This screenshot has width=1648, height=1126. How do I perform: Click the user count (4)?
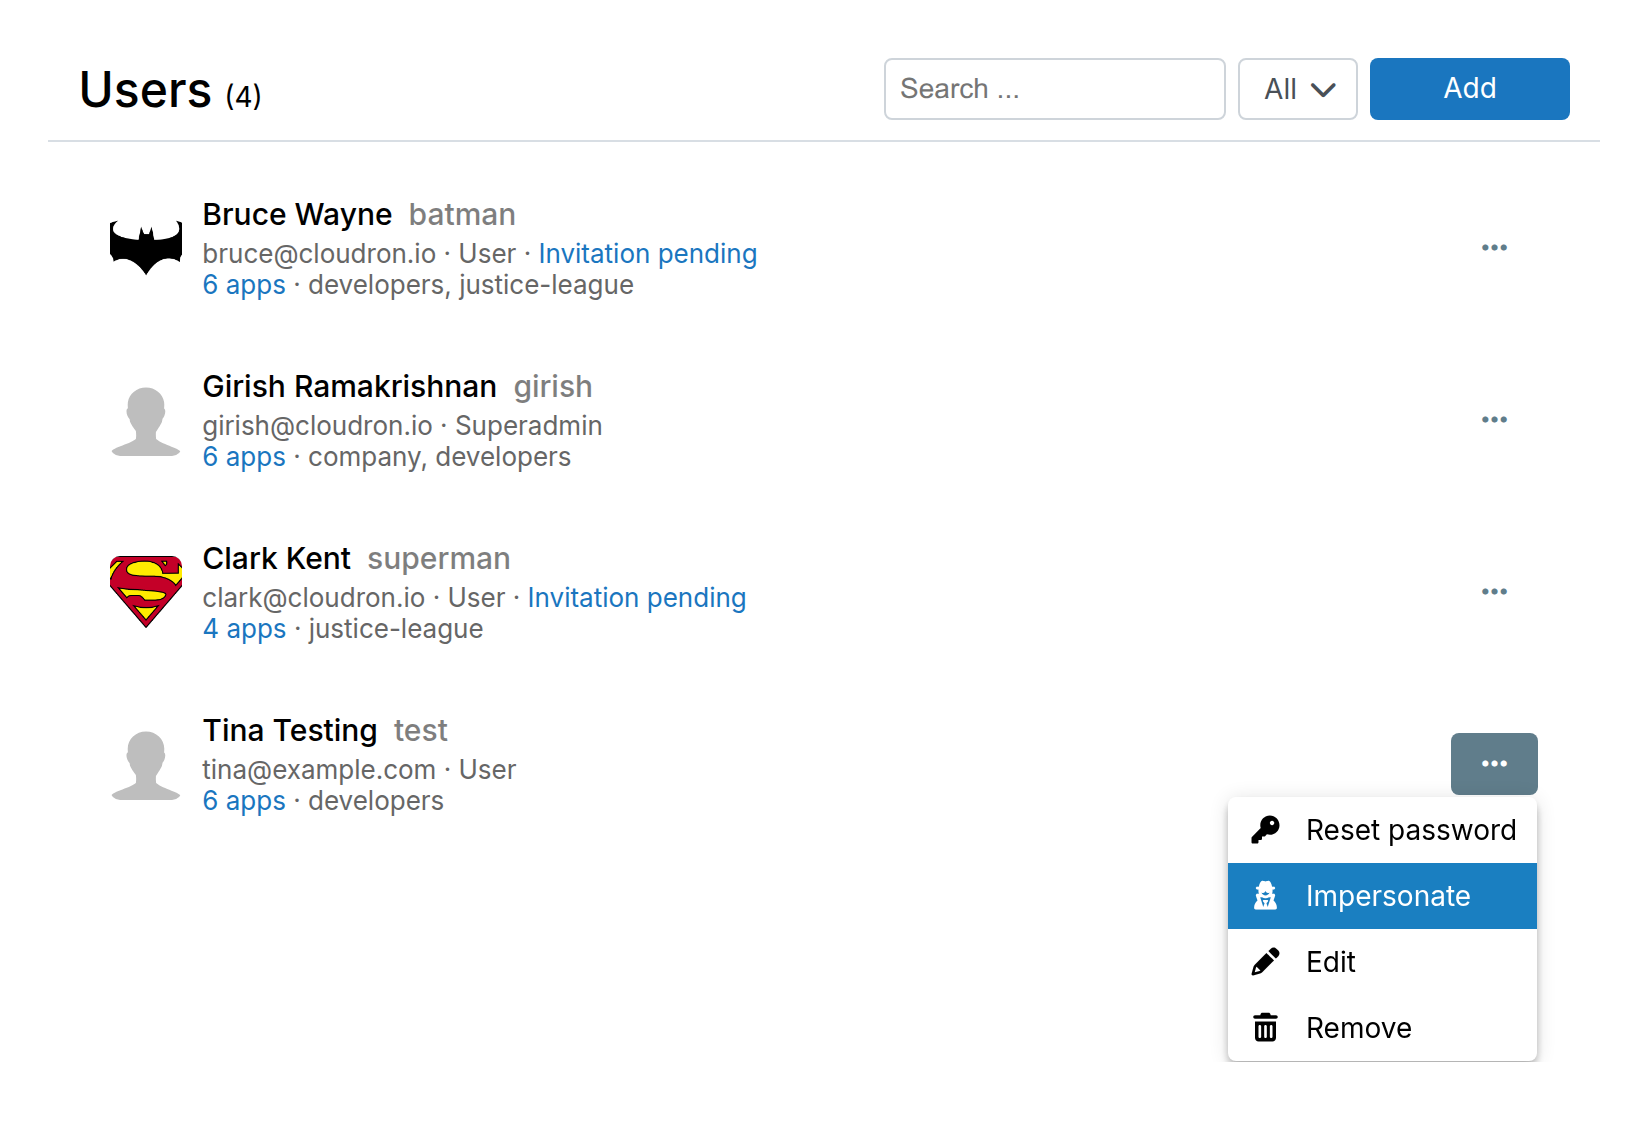pyautogui.click(x=243, y=96)
